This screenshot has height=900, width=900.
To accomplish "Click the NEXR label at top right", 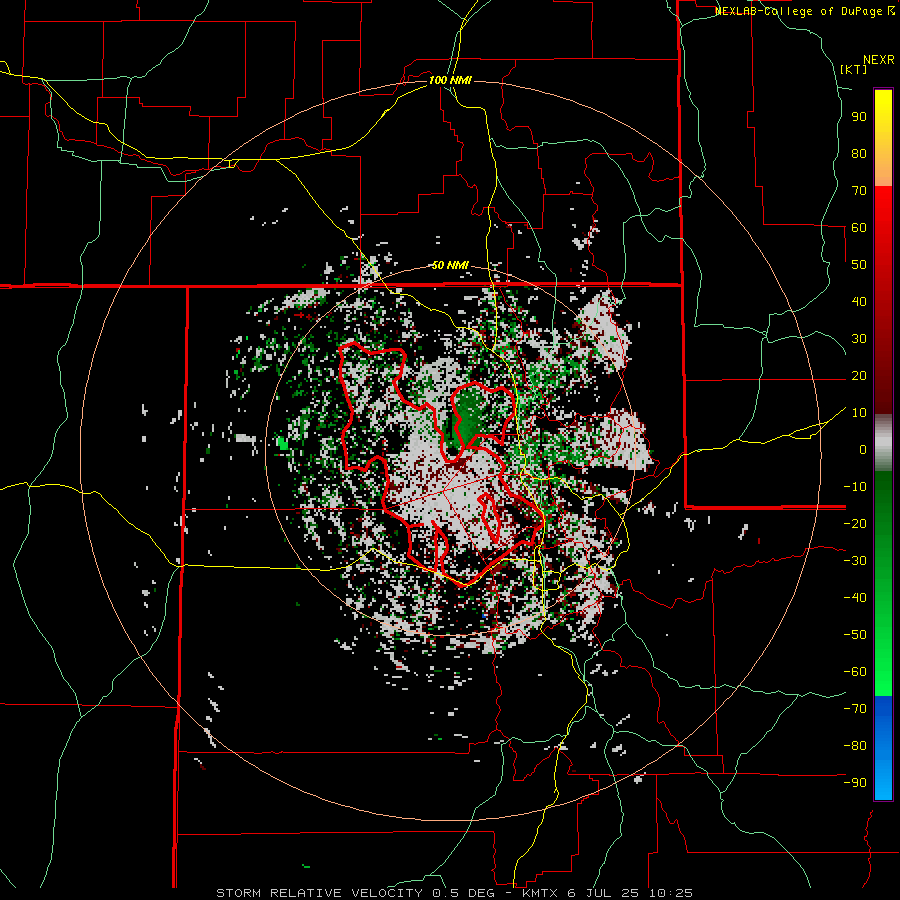I will pyautogui.click(x=879, y=60).
